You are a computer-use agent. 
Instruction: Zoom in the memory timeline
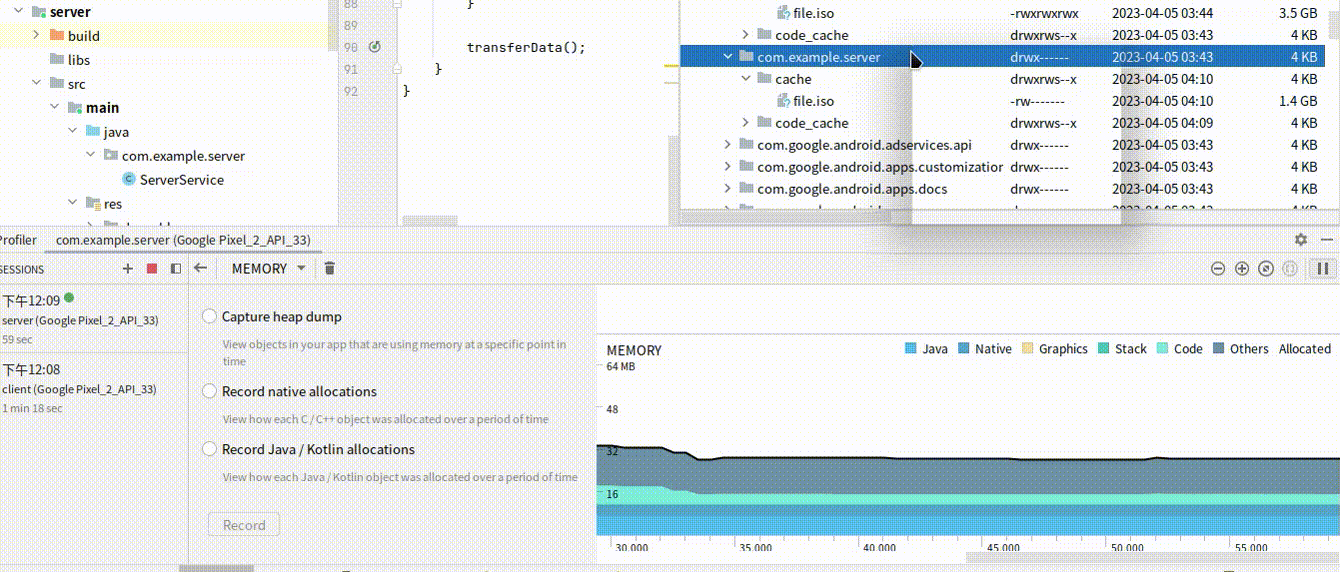(1242, 268)
